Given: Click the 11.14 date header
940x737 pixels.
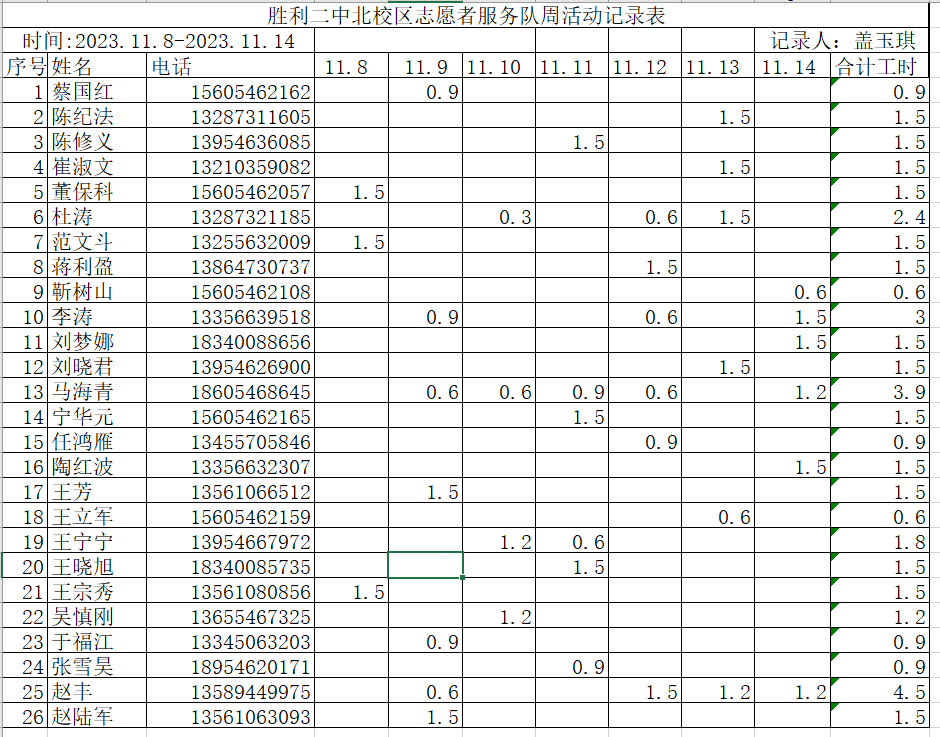Looking at the screenshot, I should click(x=793, y=66).
